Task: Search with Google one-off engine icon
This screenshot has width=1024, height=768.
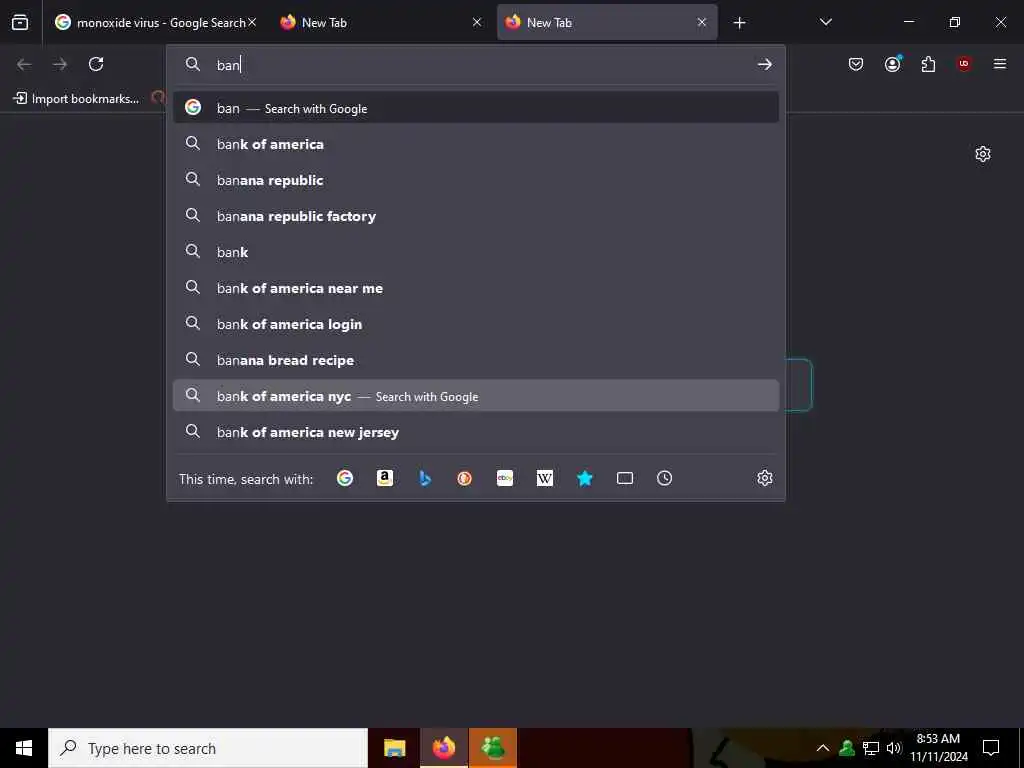Action: click(345, 478)
